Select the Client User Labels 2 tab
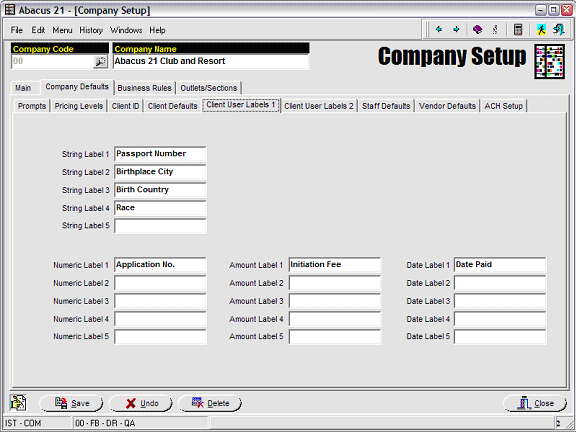Screen dimensions: 576x432 coord(318,106)
